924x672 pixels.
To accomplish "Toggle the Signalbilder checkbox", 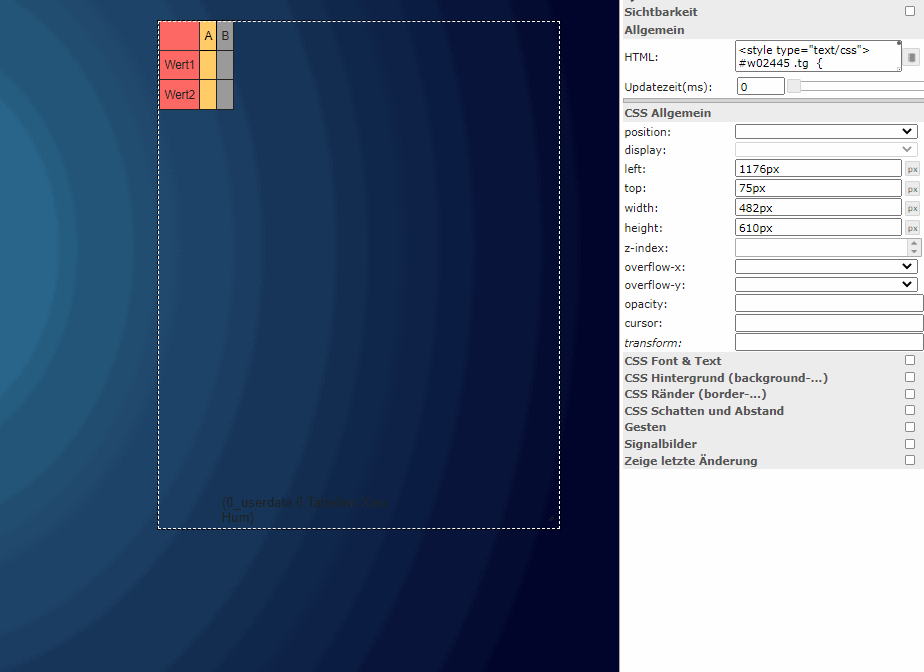I will click(x=909, y=443).
